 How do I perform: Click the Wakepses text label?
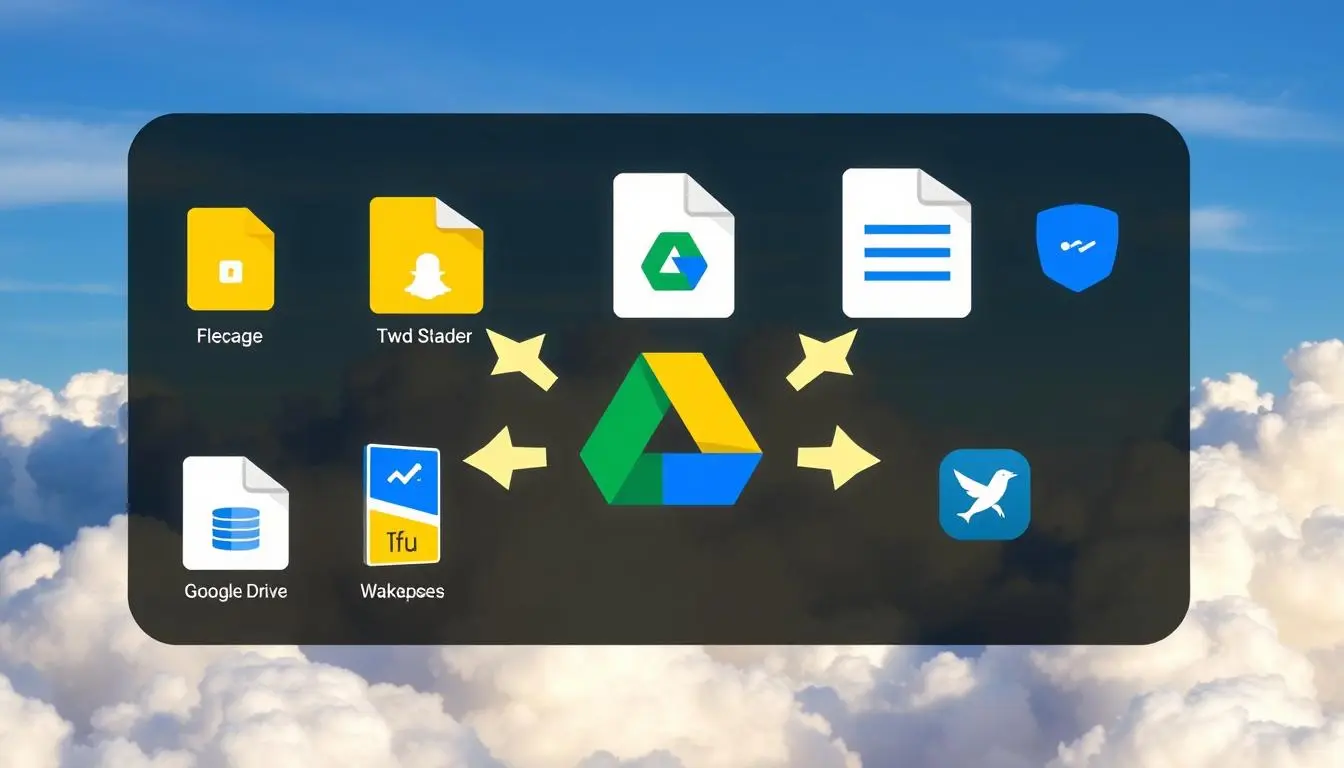pyautogui.click(x=402, y=591)
